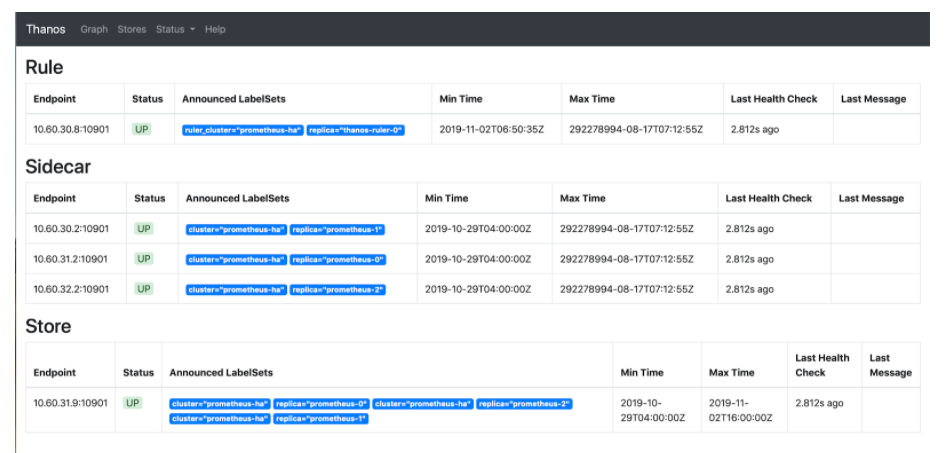Screen dimensions: 946x453
Task: Select Sidecar endpoint 10.60.32.2:10901
Action: [x=71, y=289]
